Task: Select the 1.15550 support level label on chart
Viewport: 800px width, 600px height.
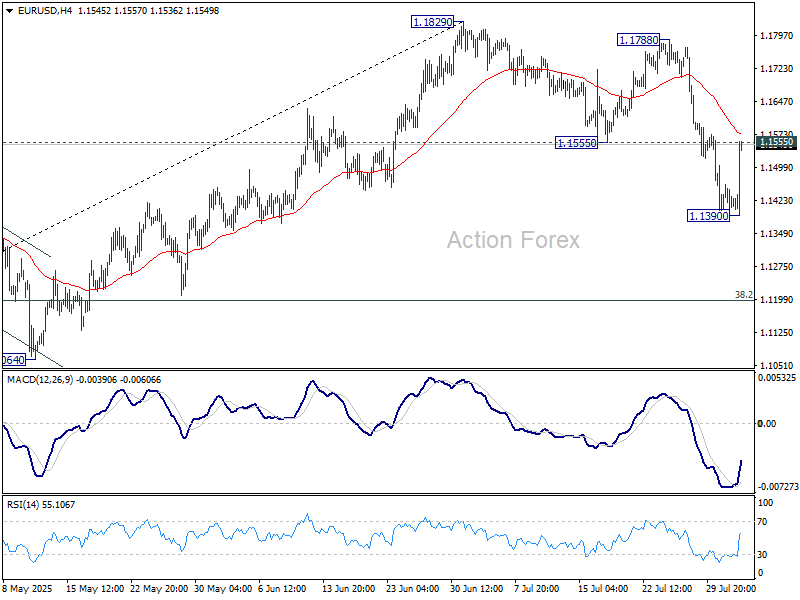Action: click(576, 143)
